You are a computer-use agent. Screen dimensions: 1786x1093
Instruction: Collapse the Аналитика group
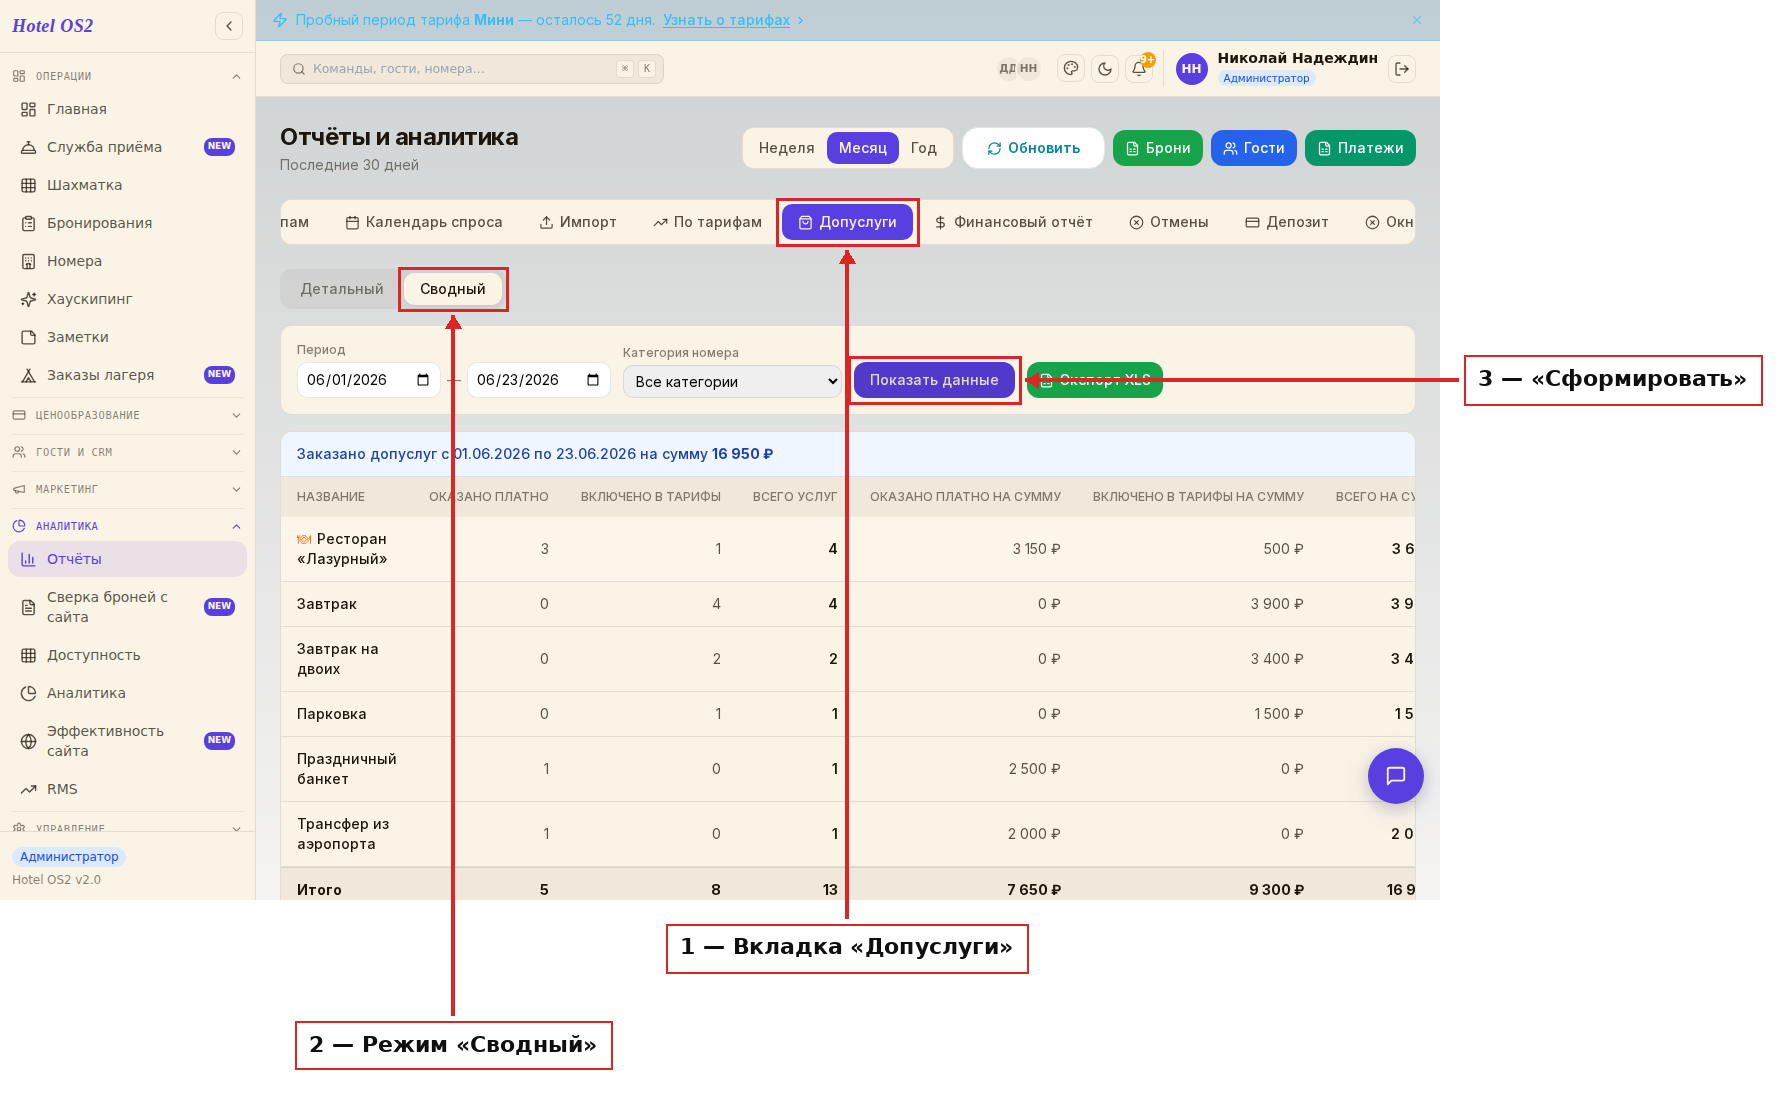click(127, 526)
